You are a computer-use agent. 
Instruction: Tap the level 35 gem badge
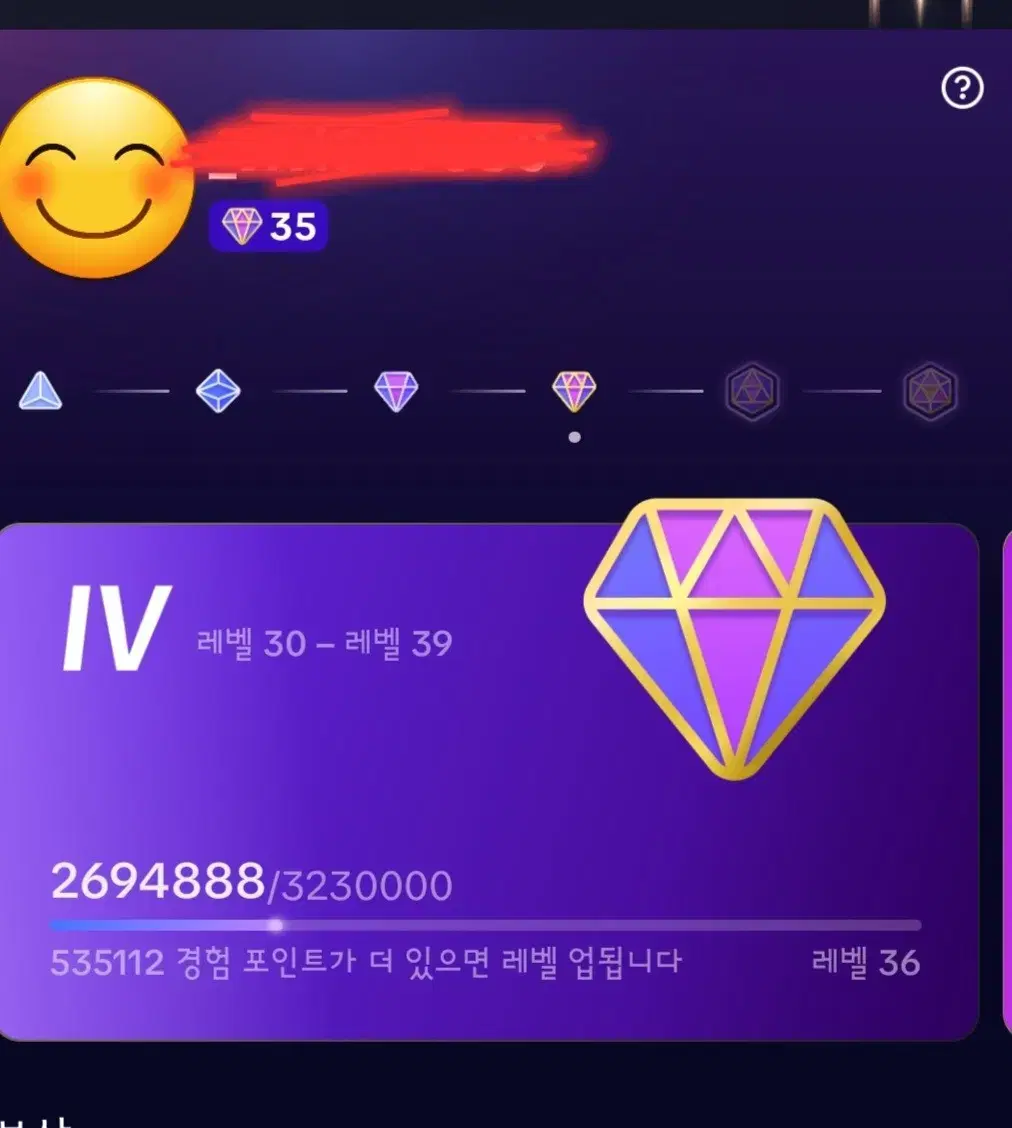coord(268,227)
